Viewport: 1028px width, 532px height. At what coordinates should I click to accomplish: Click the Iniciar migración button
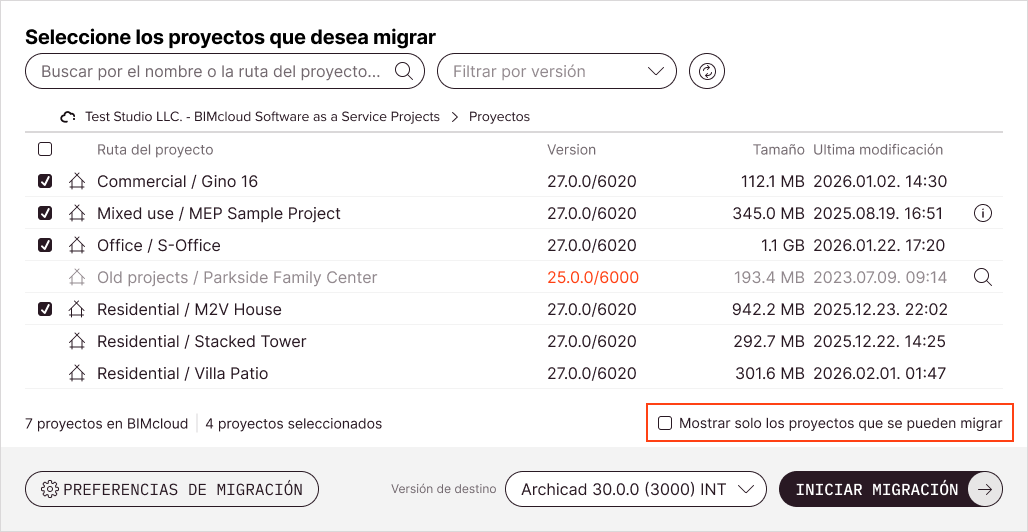point(891,489)
